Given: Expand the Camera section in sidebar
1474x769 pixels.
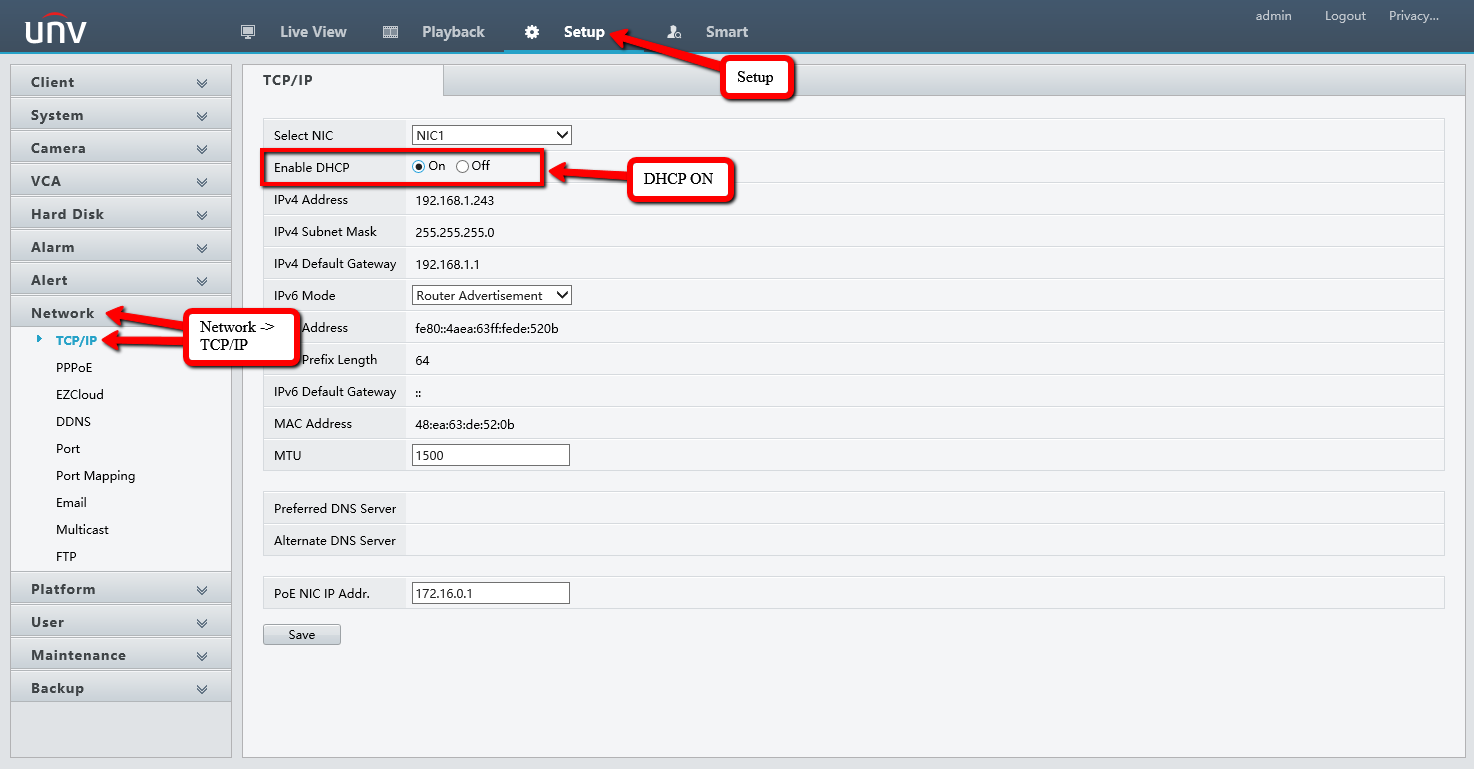Looking at the screenshot, I should pyautogui.click(x=120, y=148).
